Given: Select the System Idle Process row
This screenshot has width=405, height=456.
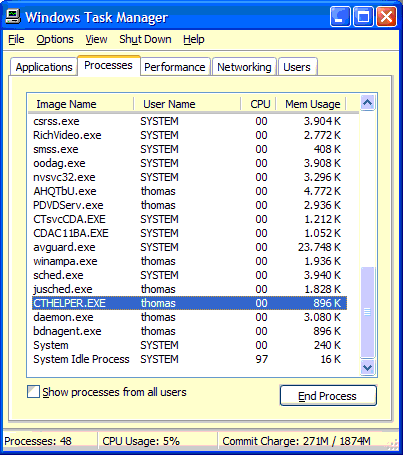Looking at the screenshot, I should point(189,359).
